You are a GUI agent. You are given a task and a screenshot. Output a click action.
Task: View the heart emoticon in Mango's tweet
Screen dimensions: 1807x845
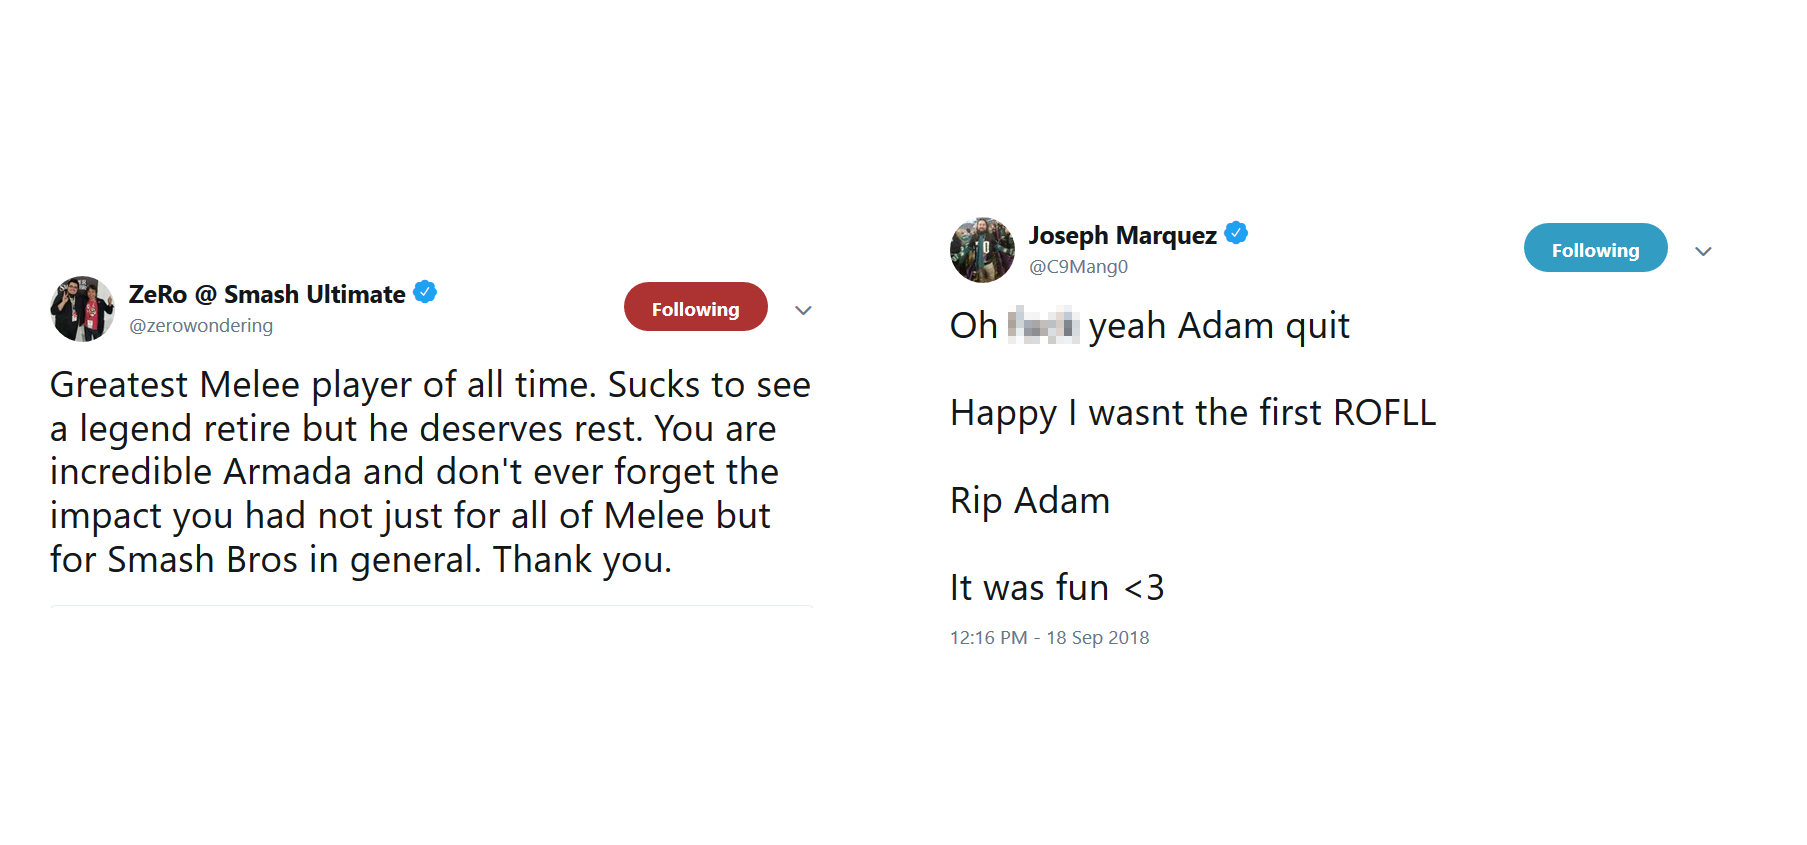coord(1148,587)
